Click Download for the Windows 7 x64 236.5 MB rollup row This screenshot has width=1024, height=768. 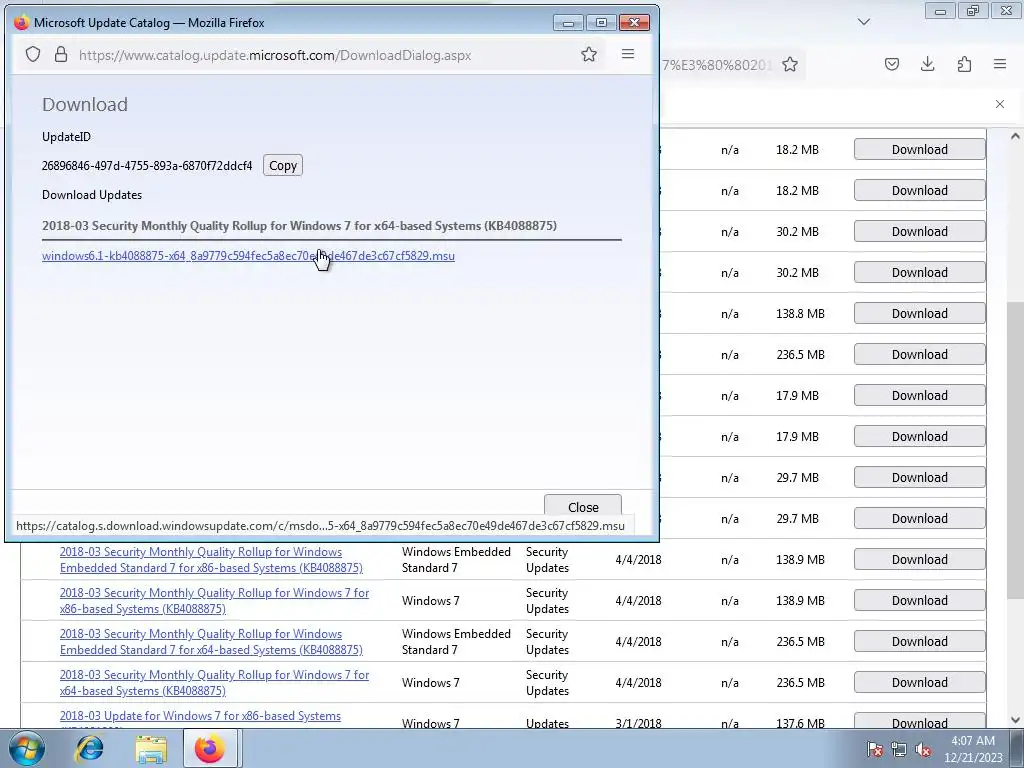920,682
